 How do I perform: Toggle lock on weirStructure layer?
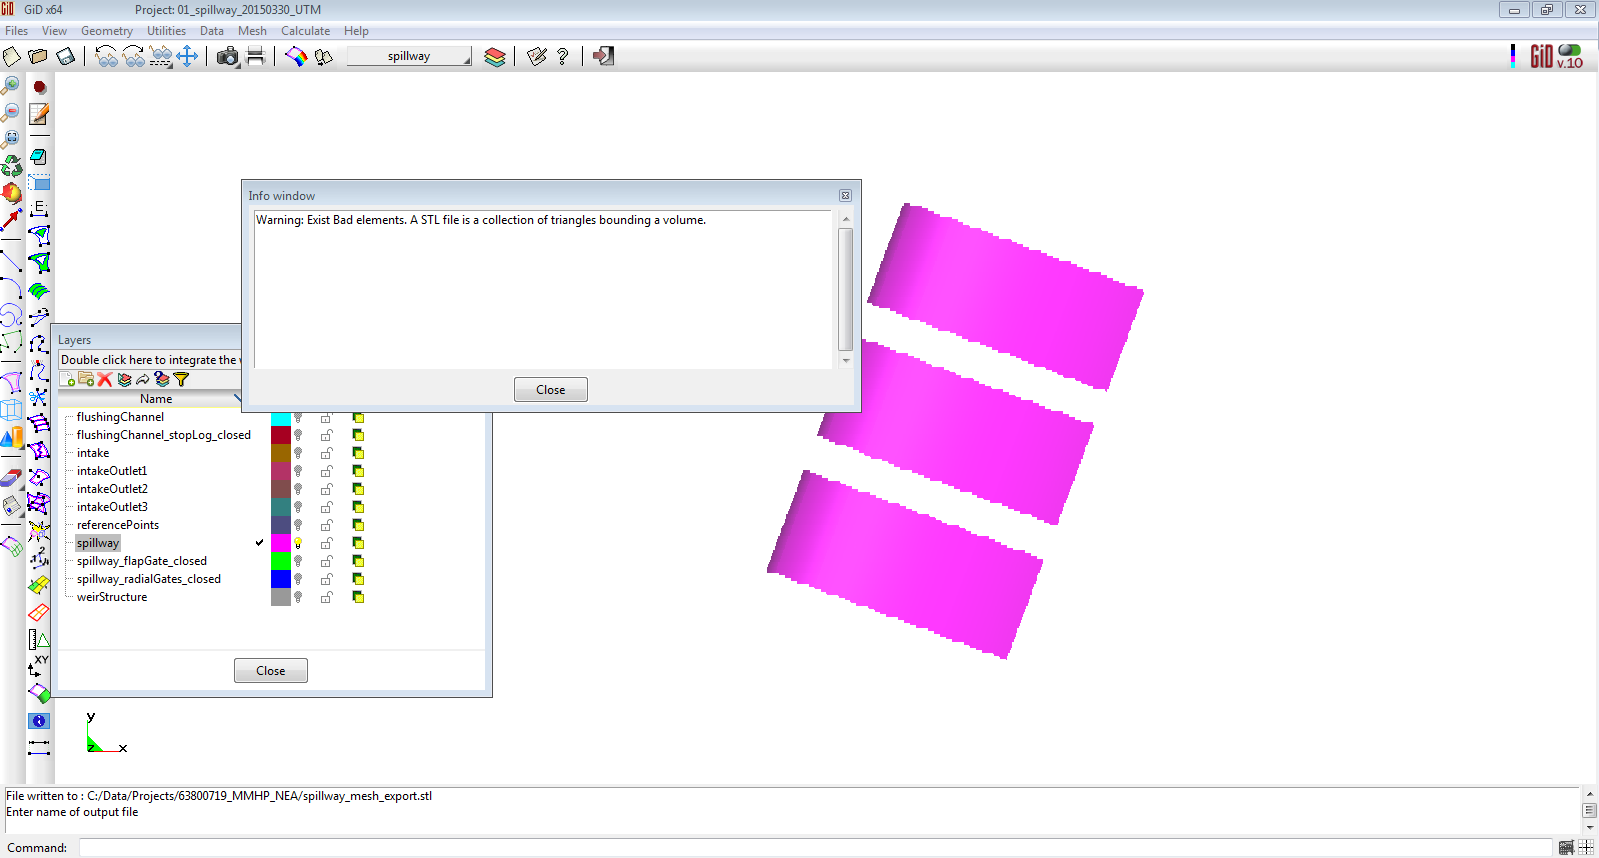(326, 597)
